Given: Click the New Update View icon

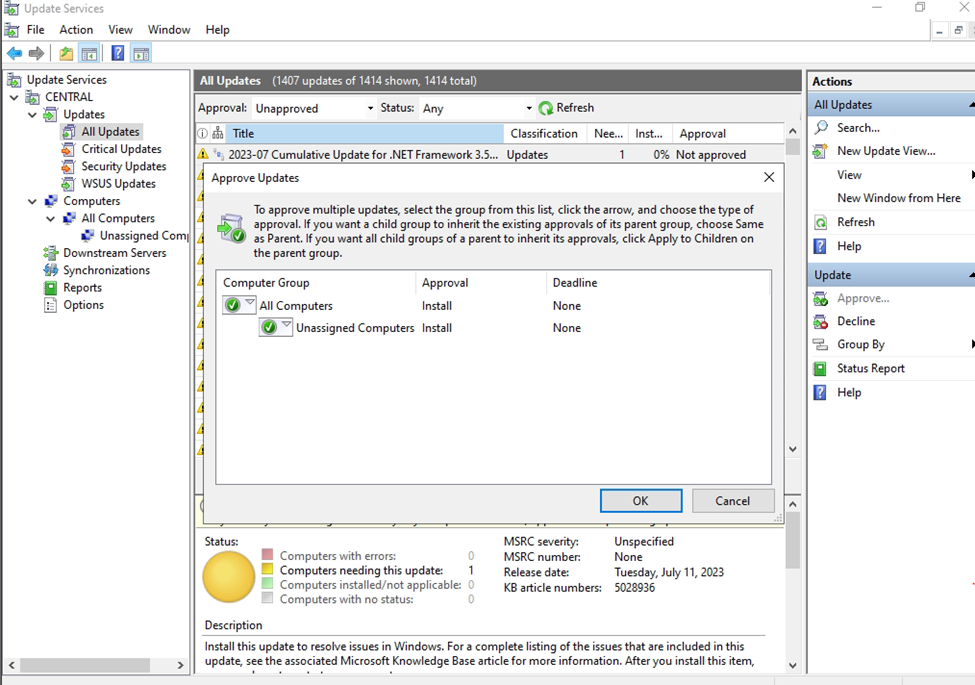Looking at the screenshot, I should 821,151.
